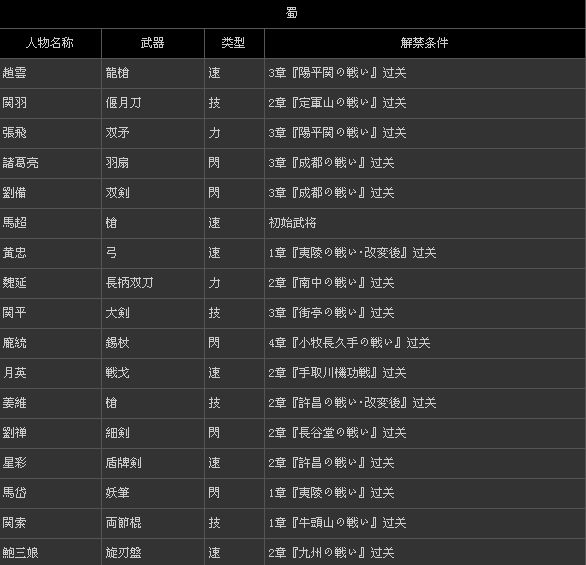The image size is (586, 565).
Task: Select the character name 趙雲
Action: pos(15,73)
